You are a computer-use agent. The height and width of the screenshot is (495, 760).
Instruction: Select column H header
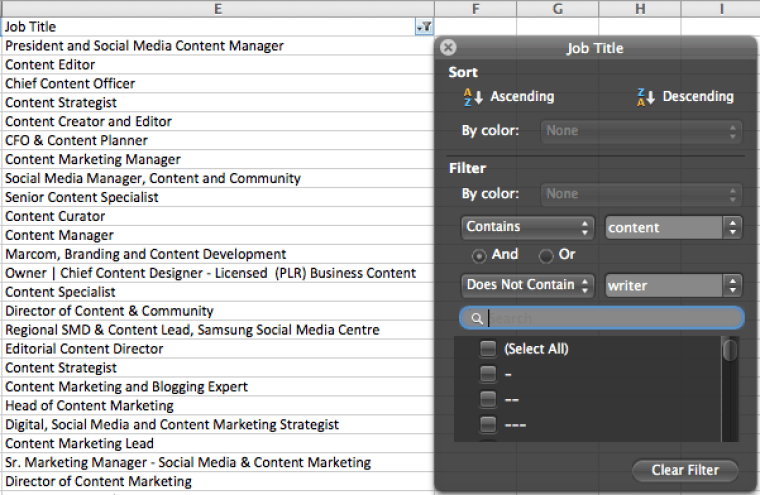click(x=640, y=9)
